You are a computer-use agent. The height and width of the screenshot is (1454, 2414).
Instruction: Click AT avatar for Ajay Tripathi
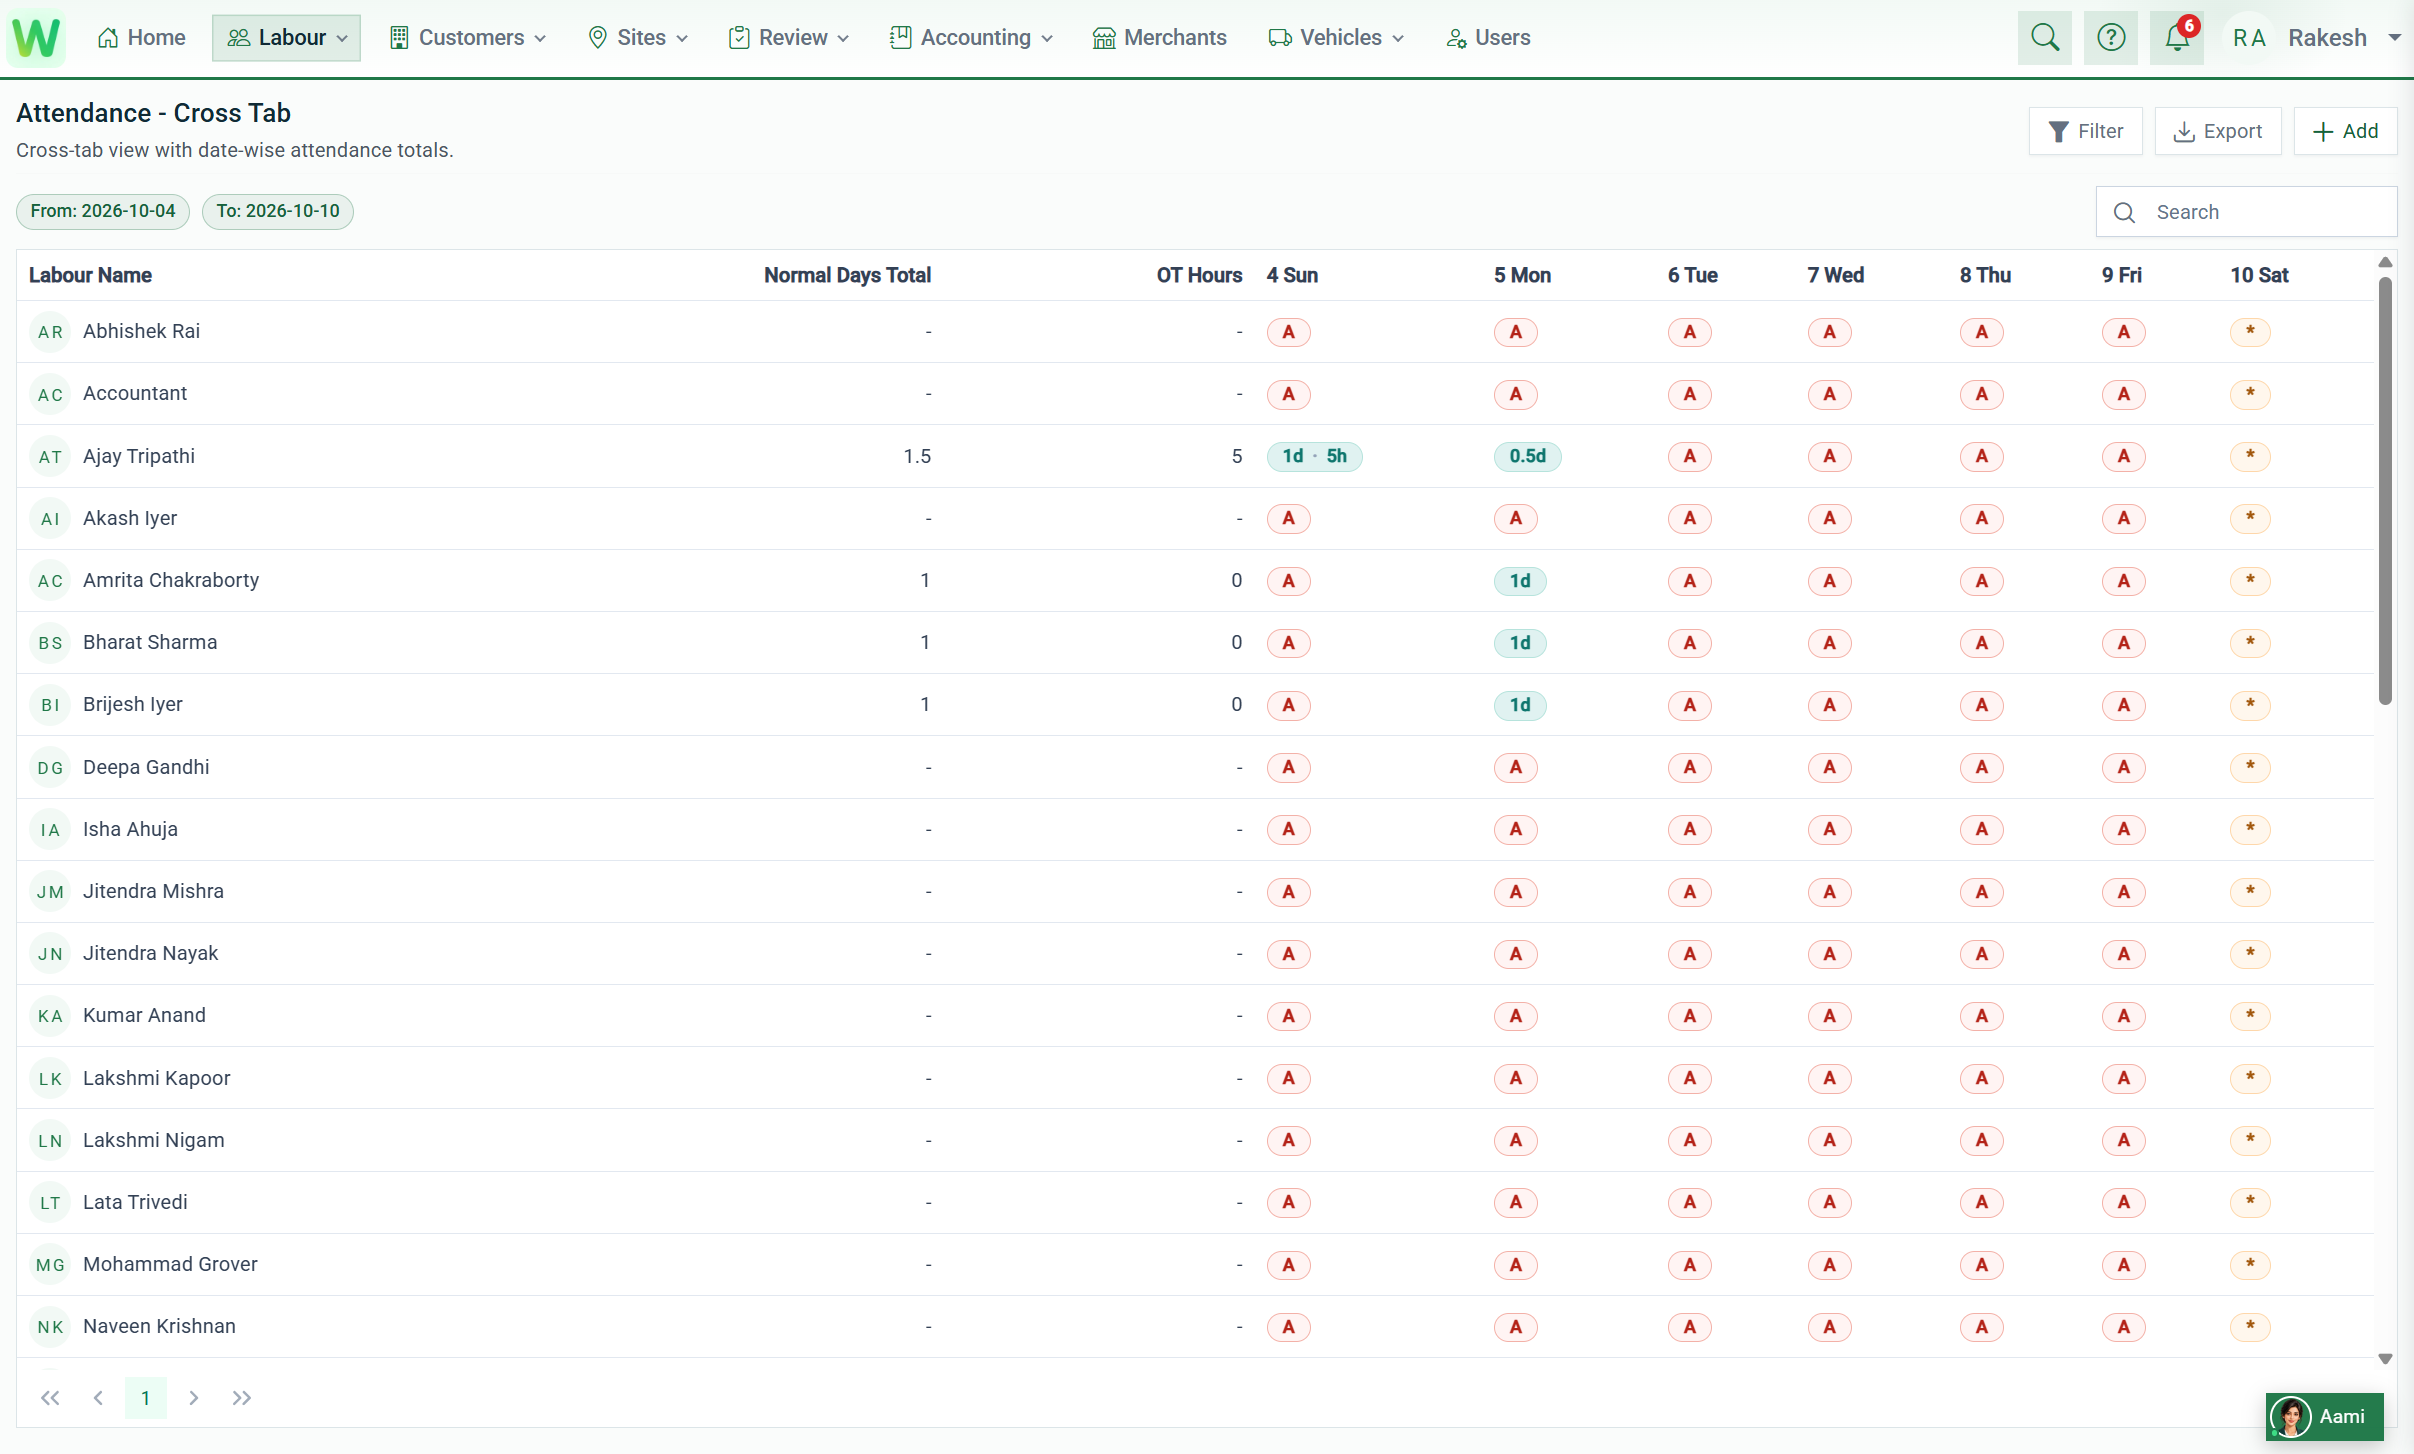pos(50,457)
